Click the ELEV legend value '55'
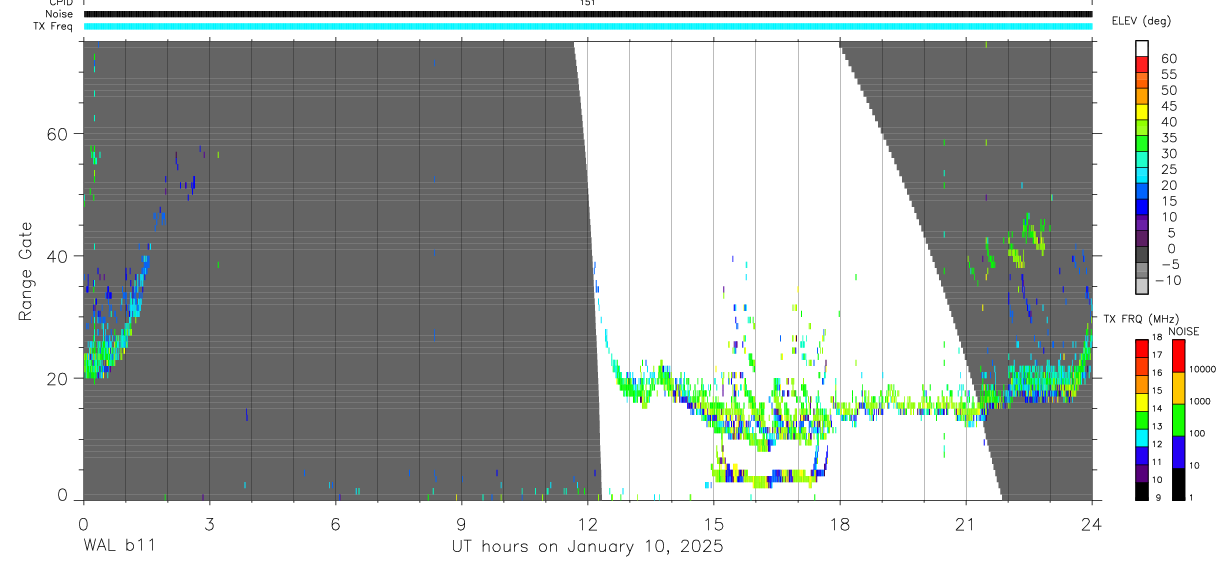Viewport: 1228px width, 567px height. pyautogui.click(x=1169, y=75)
